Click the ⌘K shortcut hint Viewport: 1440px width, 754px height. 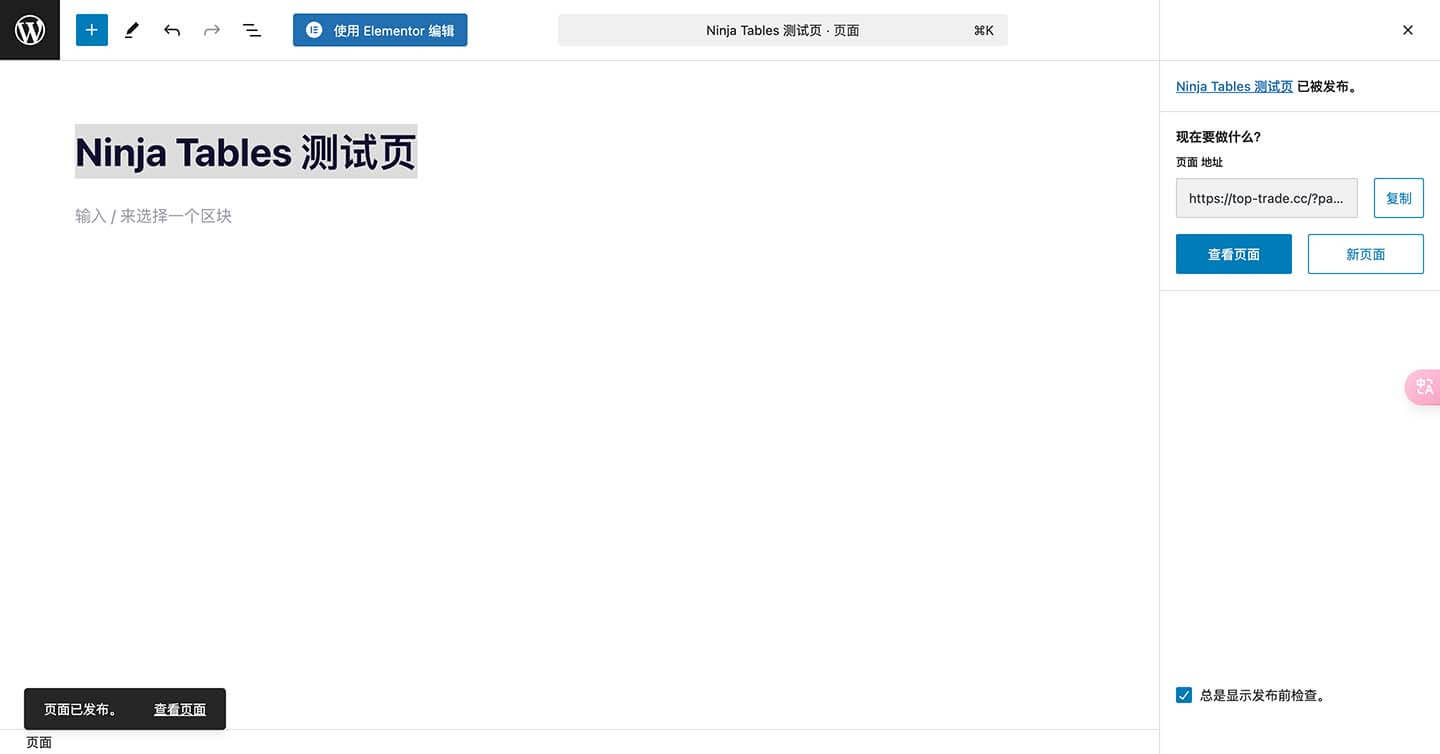[983, 30]
